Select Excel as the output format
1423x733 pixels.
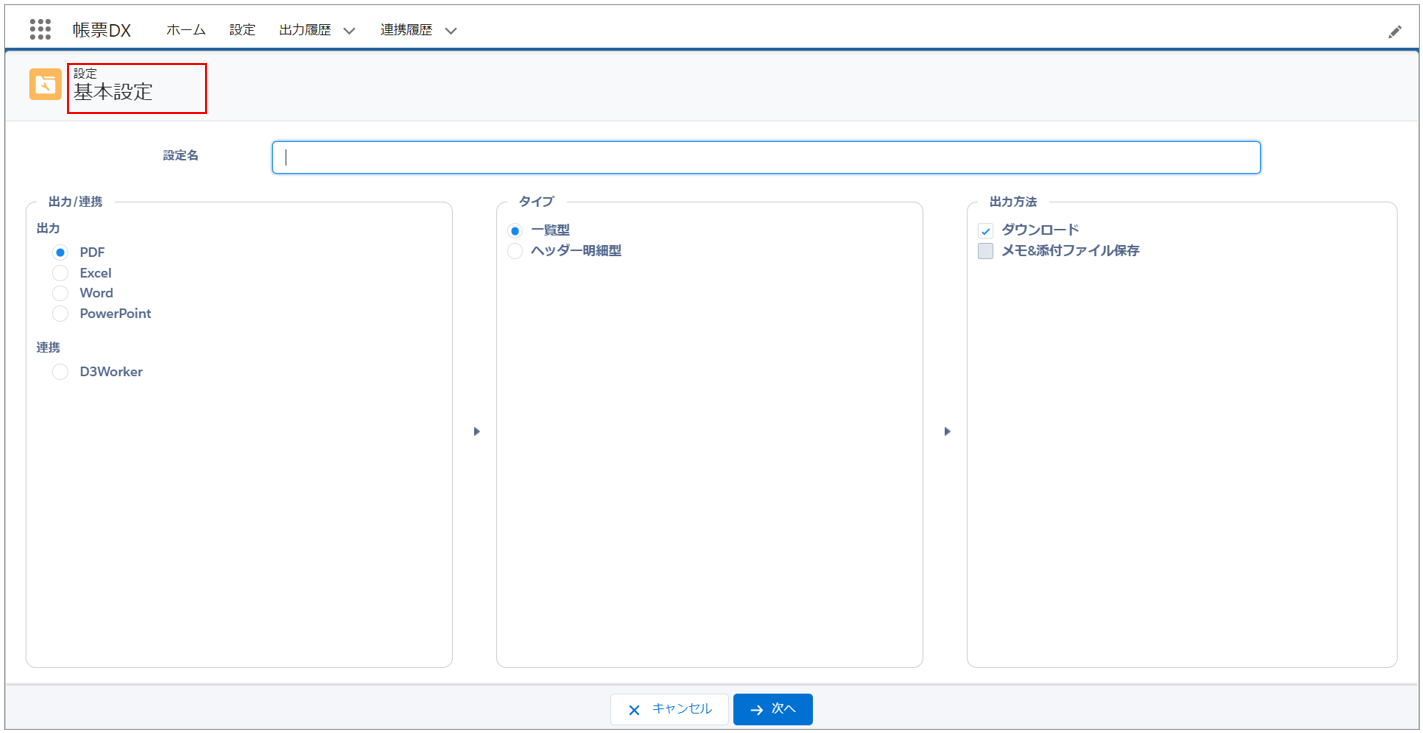(60, 273)
